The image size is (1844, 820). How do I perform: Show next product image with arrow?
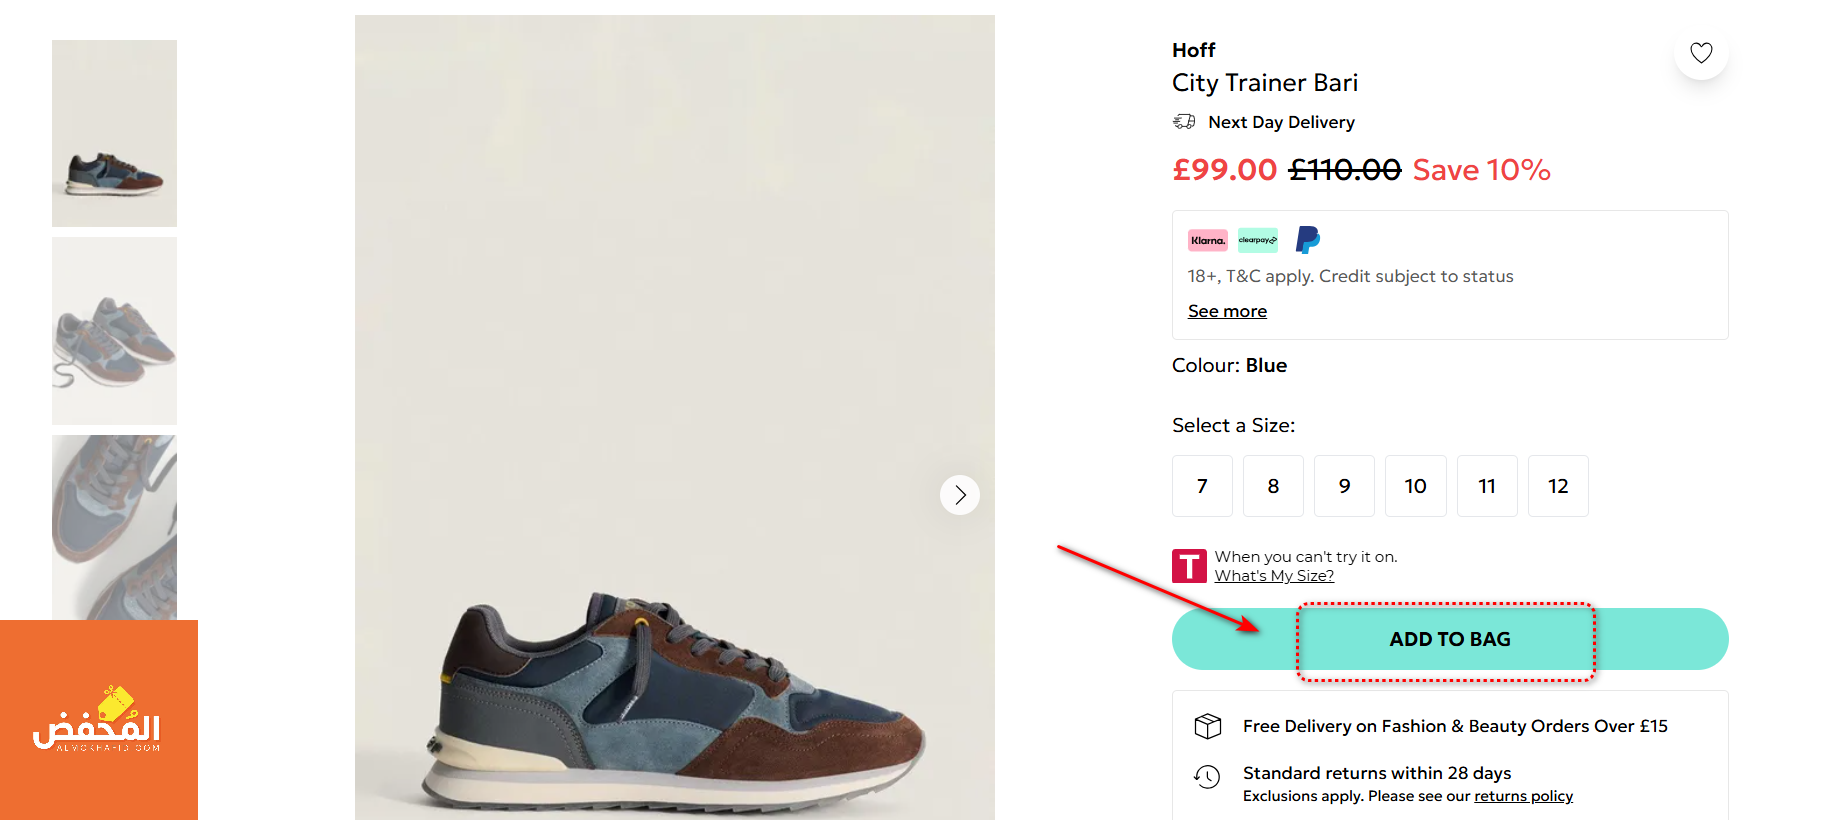[x=960, y=495]
